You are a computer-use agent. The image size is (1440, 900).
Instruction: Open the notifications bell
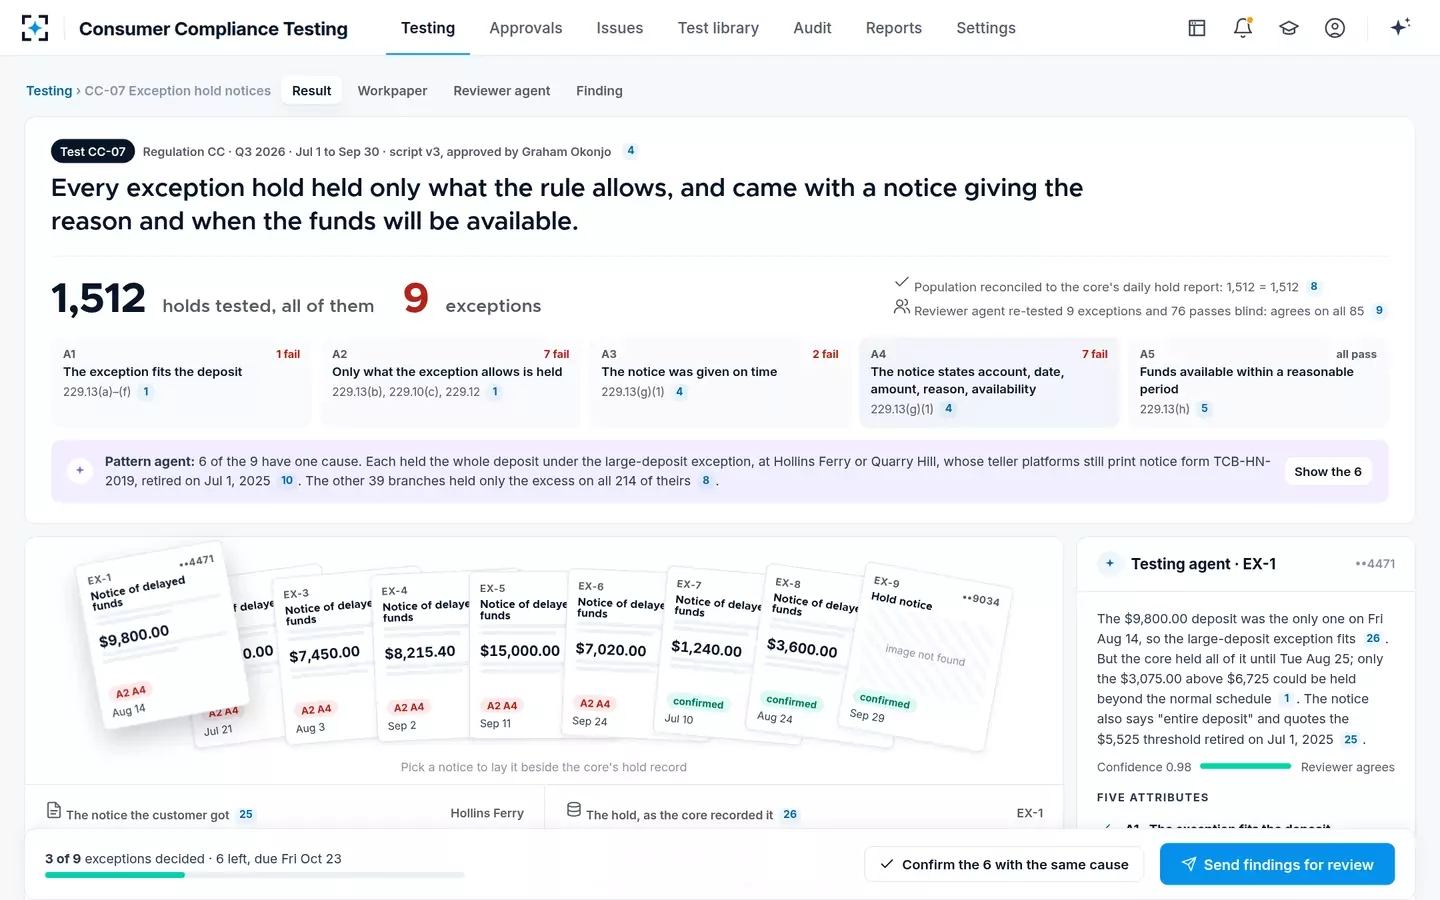(x=1243, y=28)
